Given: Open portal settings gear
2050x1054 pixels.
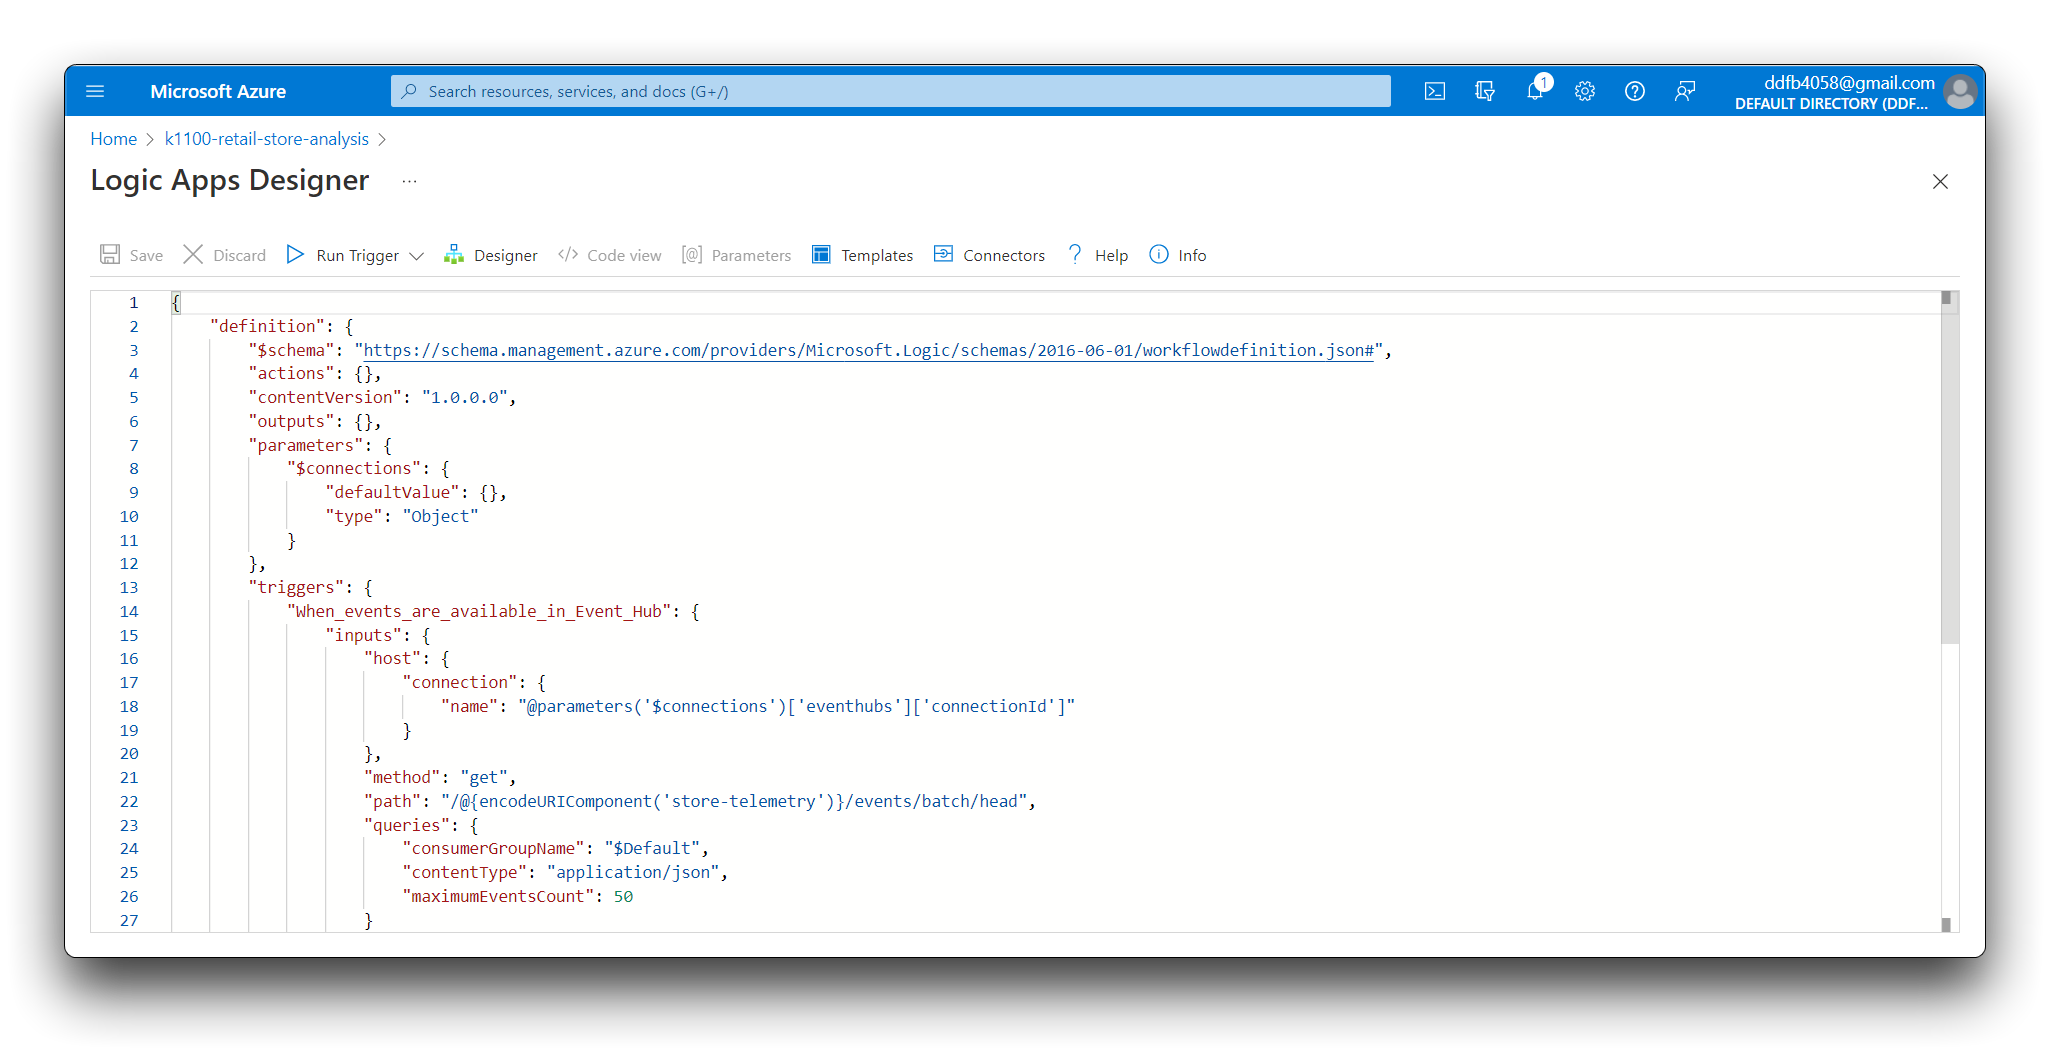Looking at the screenshot, I should (x=1584, y=91).
